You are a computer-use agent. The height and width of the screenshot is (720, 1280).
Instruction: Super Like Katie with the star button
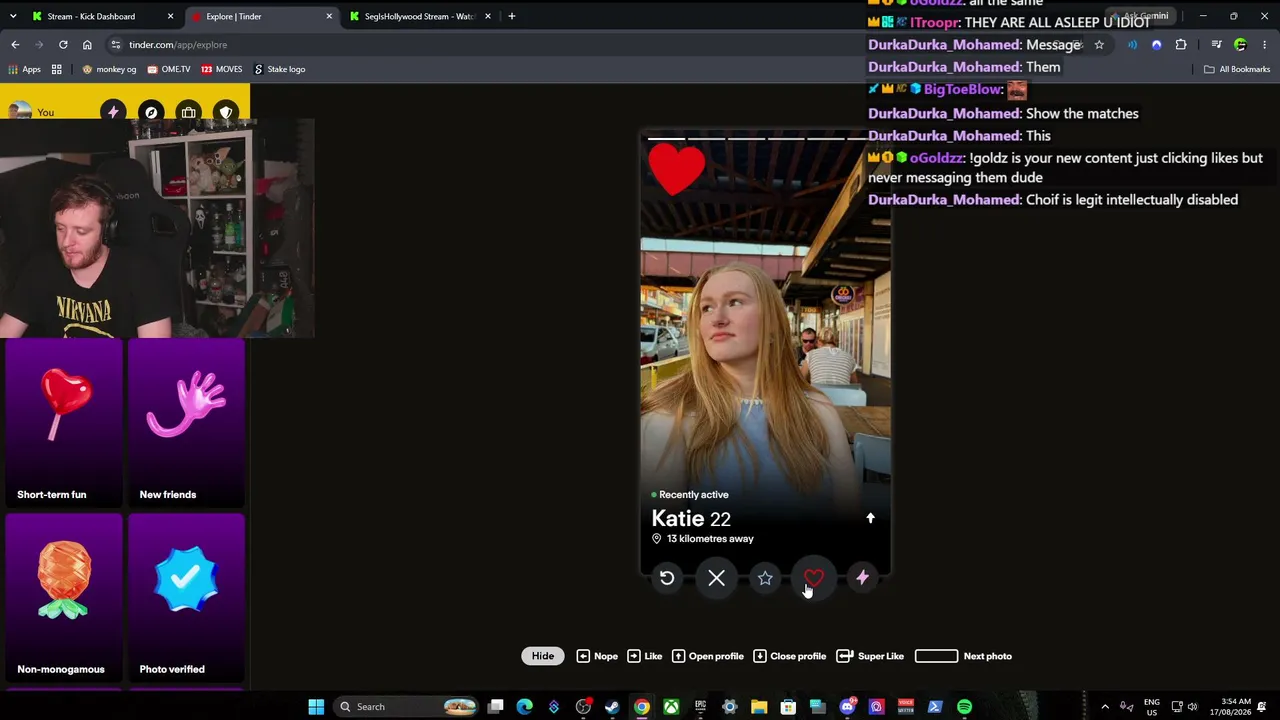tap(765, 578)
